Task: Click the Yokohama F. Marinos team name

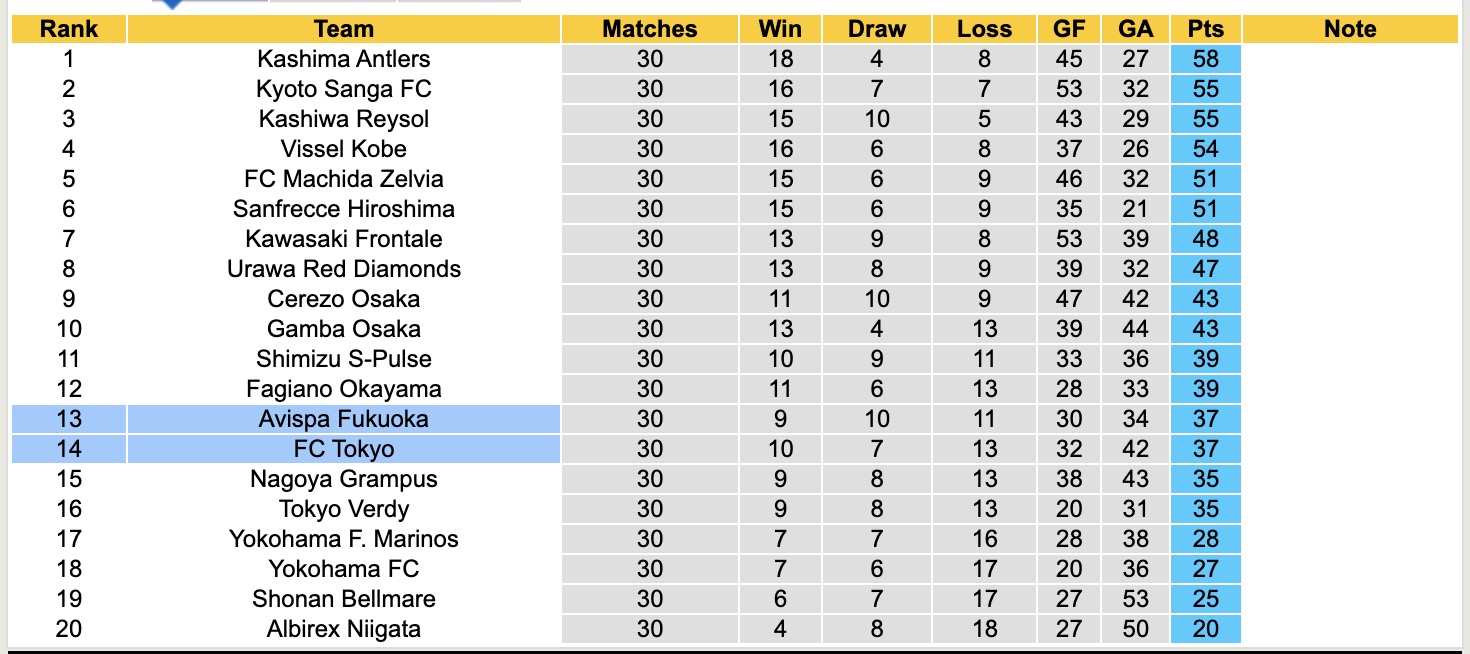Action: pos(343,539)
